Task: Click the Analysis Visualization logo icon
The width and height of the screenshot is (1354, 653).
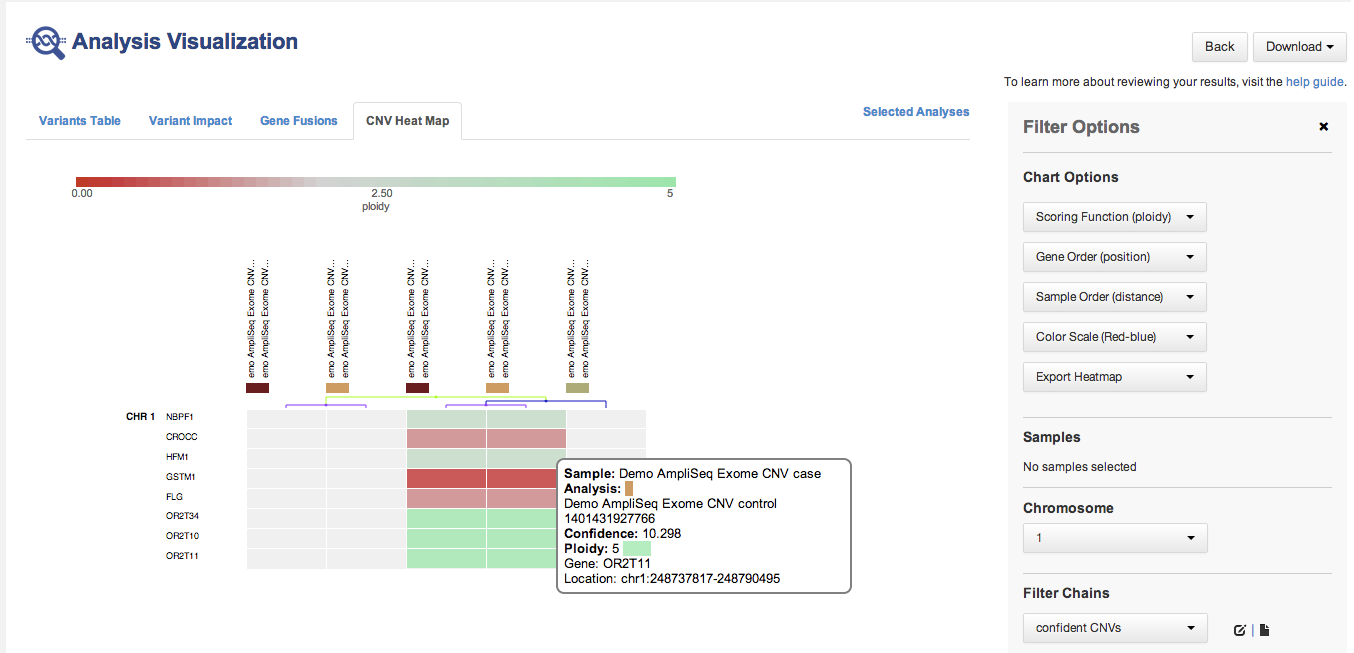Action: point(46,42)
